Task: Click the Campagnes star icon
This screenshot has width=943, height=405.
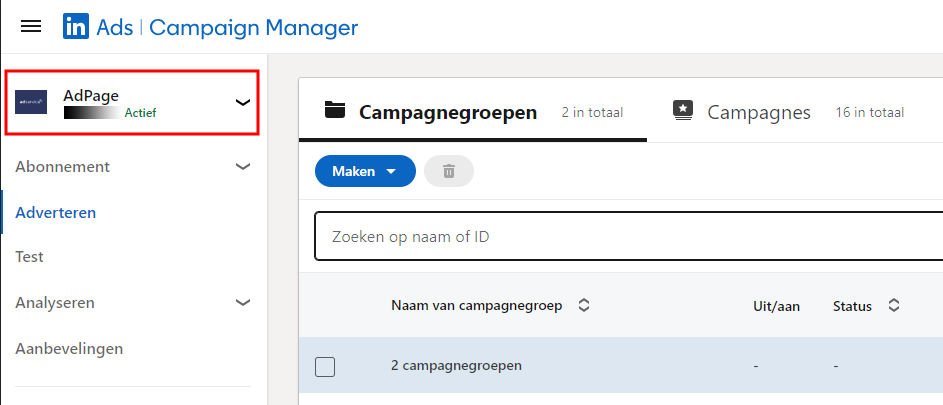Action: 683,111
